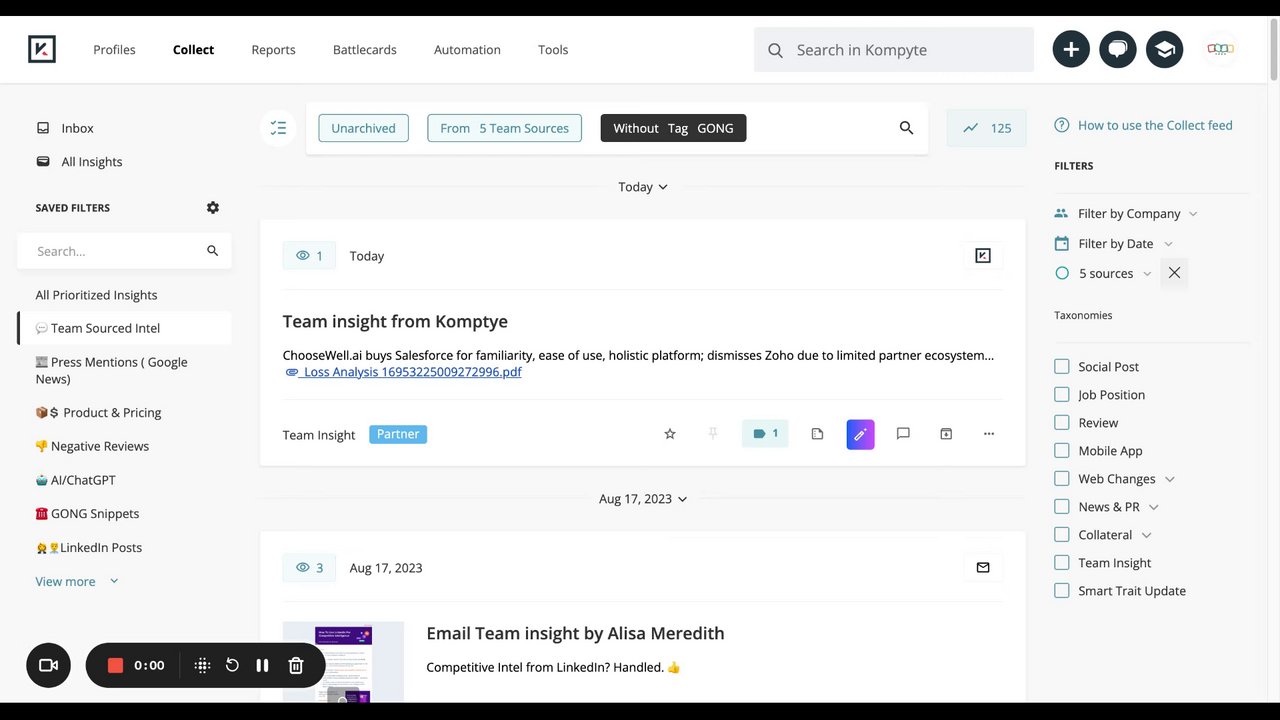Expand View more saved filters

click(x=77, y=582)
